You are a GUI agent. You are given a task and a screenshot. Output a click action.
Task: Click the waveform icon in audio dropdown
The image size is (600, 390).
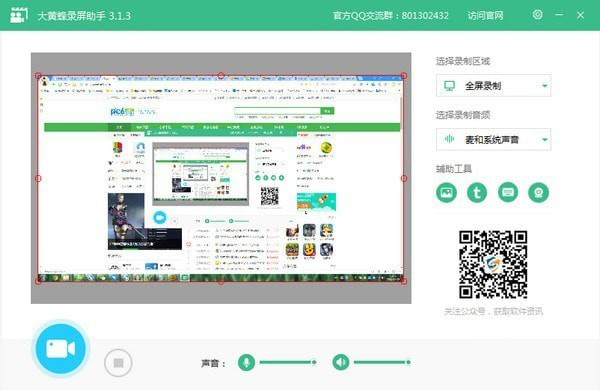[x=449, y=139]
